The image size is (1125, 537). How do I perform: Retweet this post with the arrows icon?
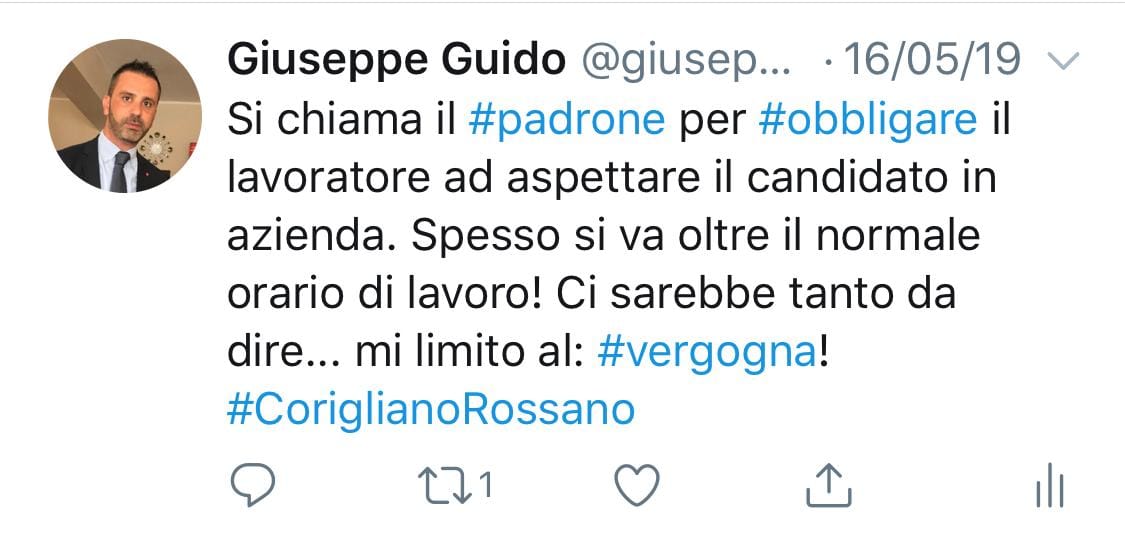click(445, 485)
